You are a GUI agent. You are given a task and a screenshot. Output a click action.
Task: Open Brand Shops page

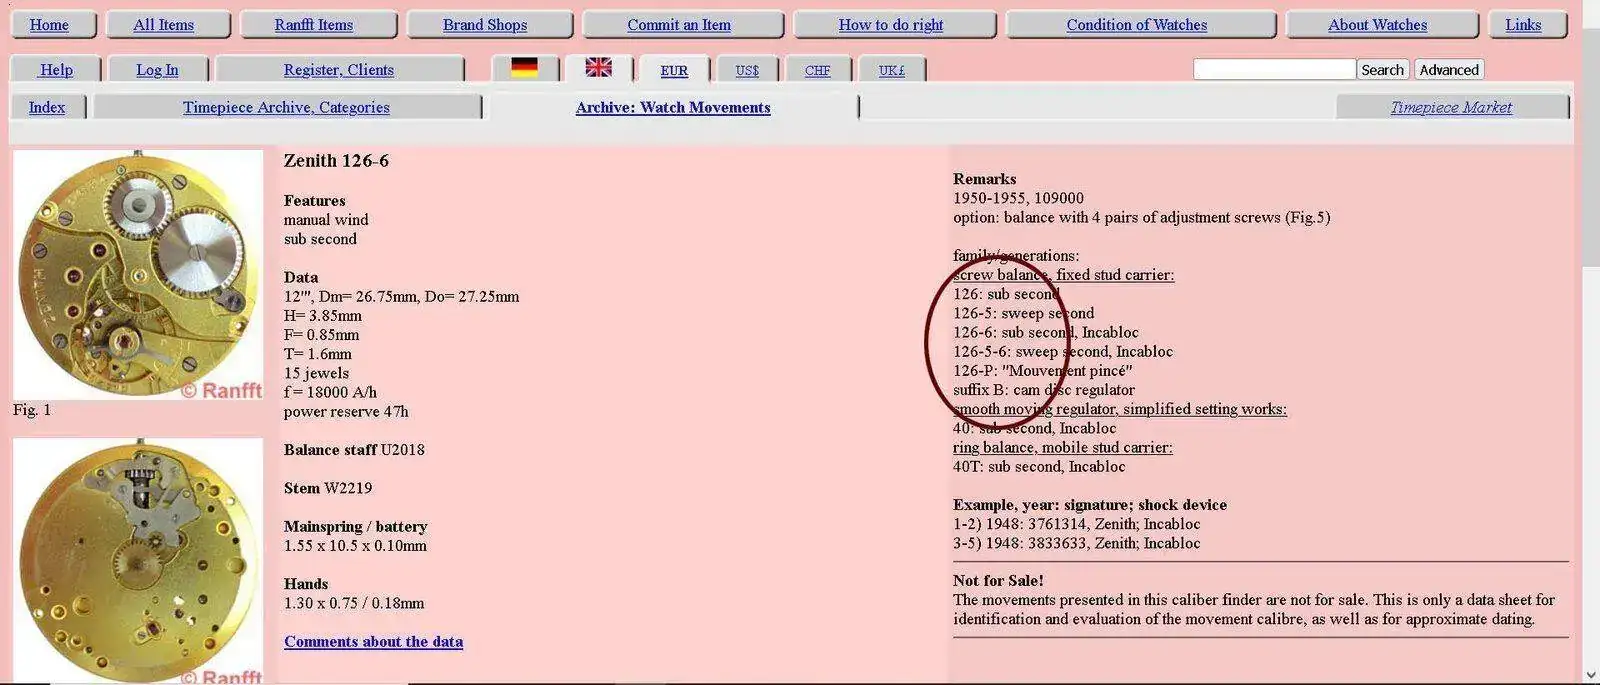tap(485, 25)
